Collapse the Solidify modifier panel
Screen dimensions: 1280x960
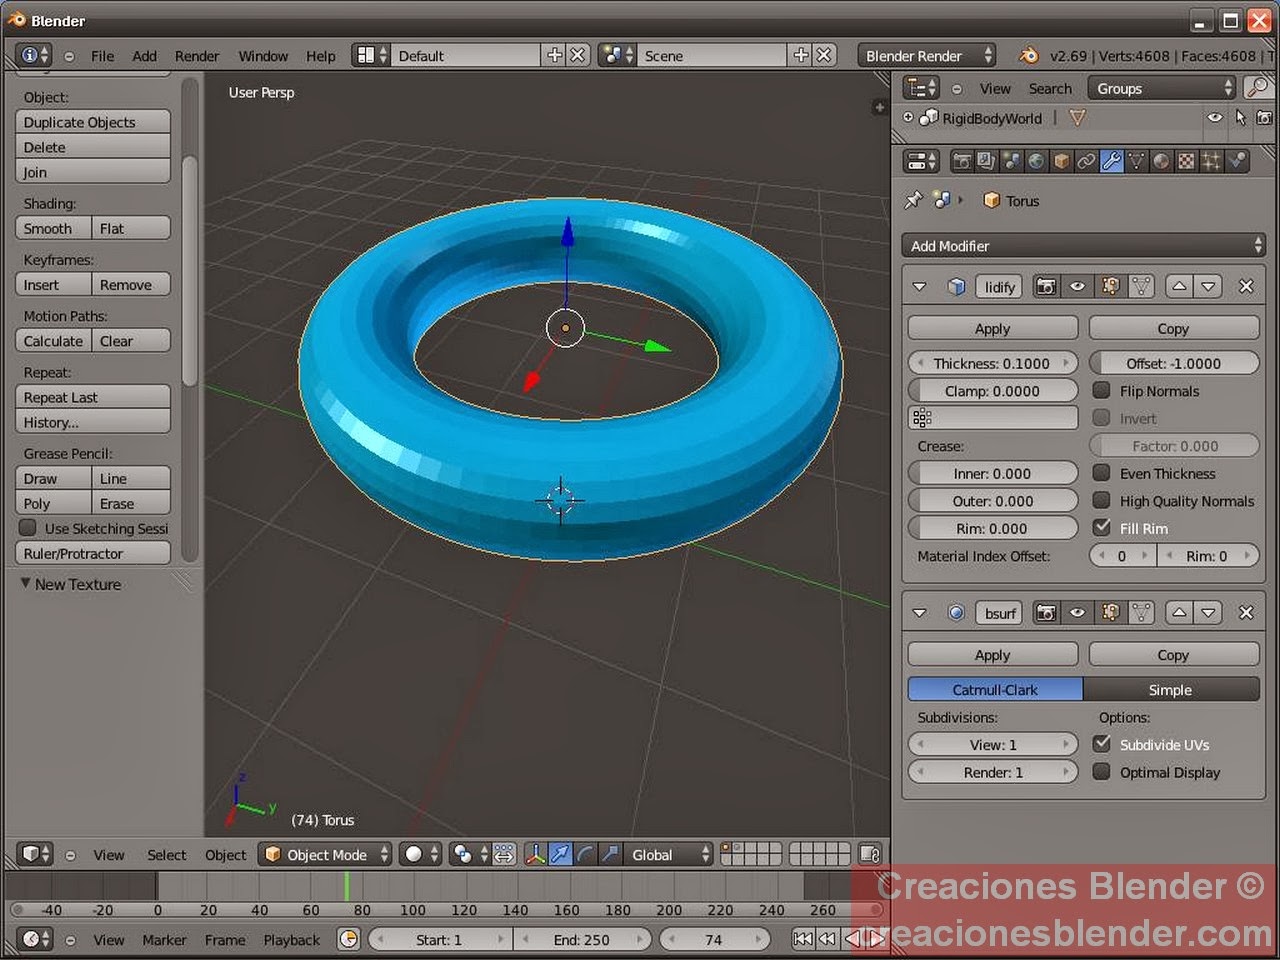point(919,286)
